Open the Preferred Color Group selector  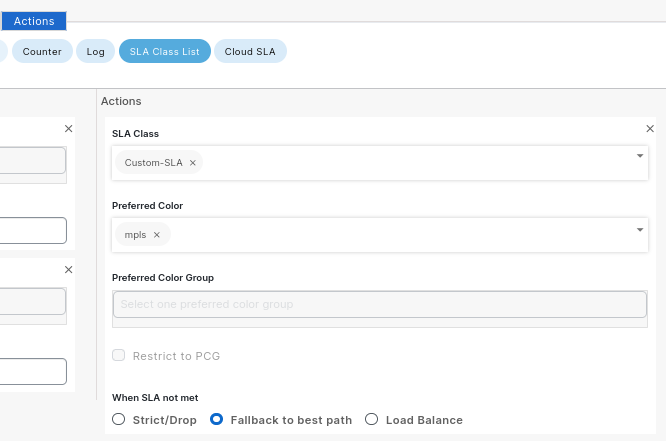coord(380,304)
